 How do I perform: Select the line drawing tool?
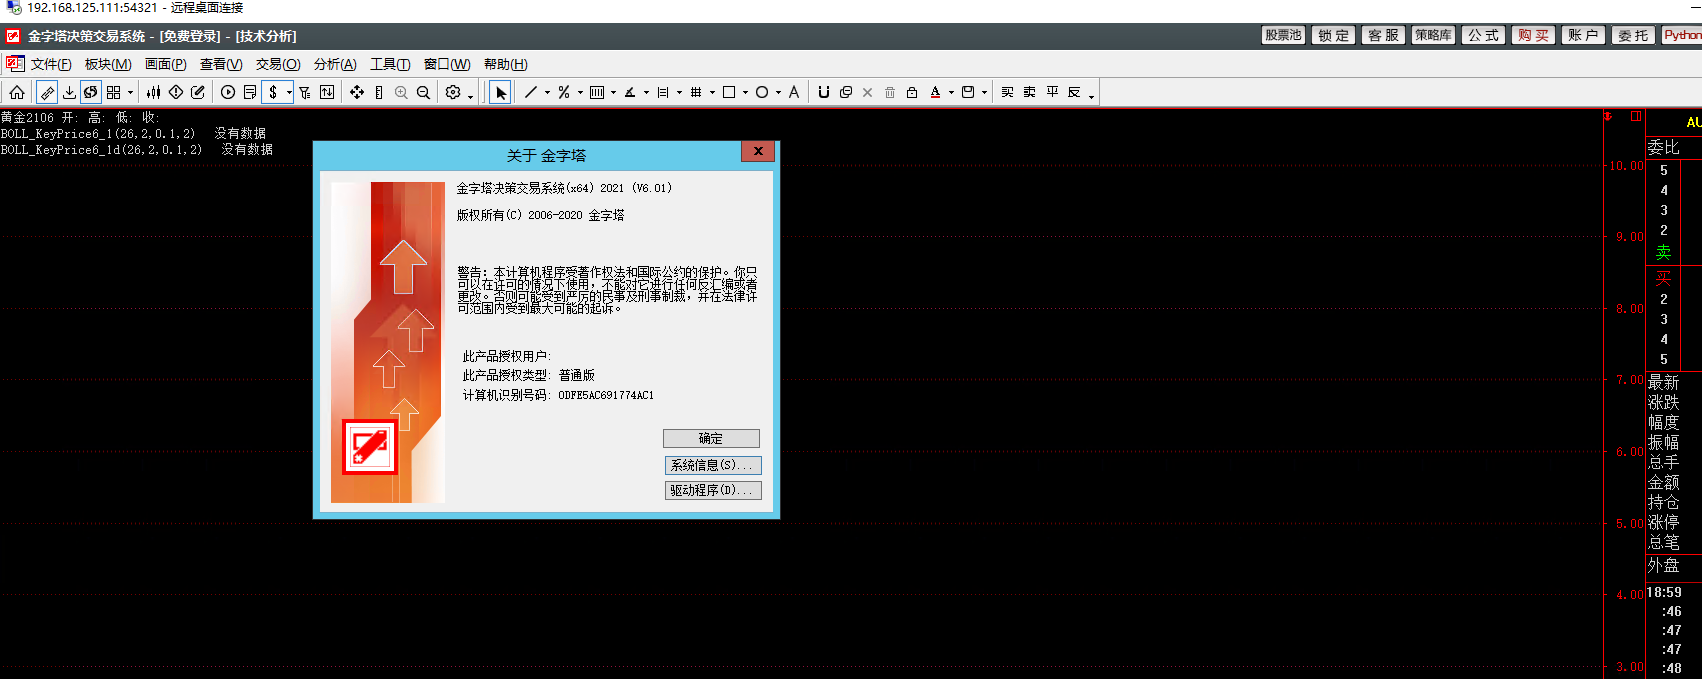(x=531, y=92)
